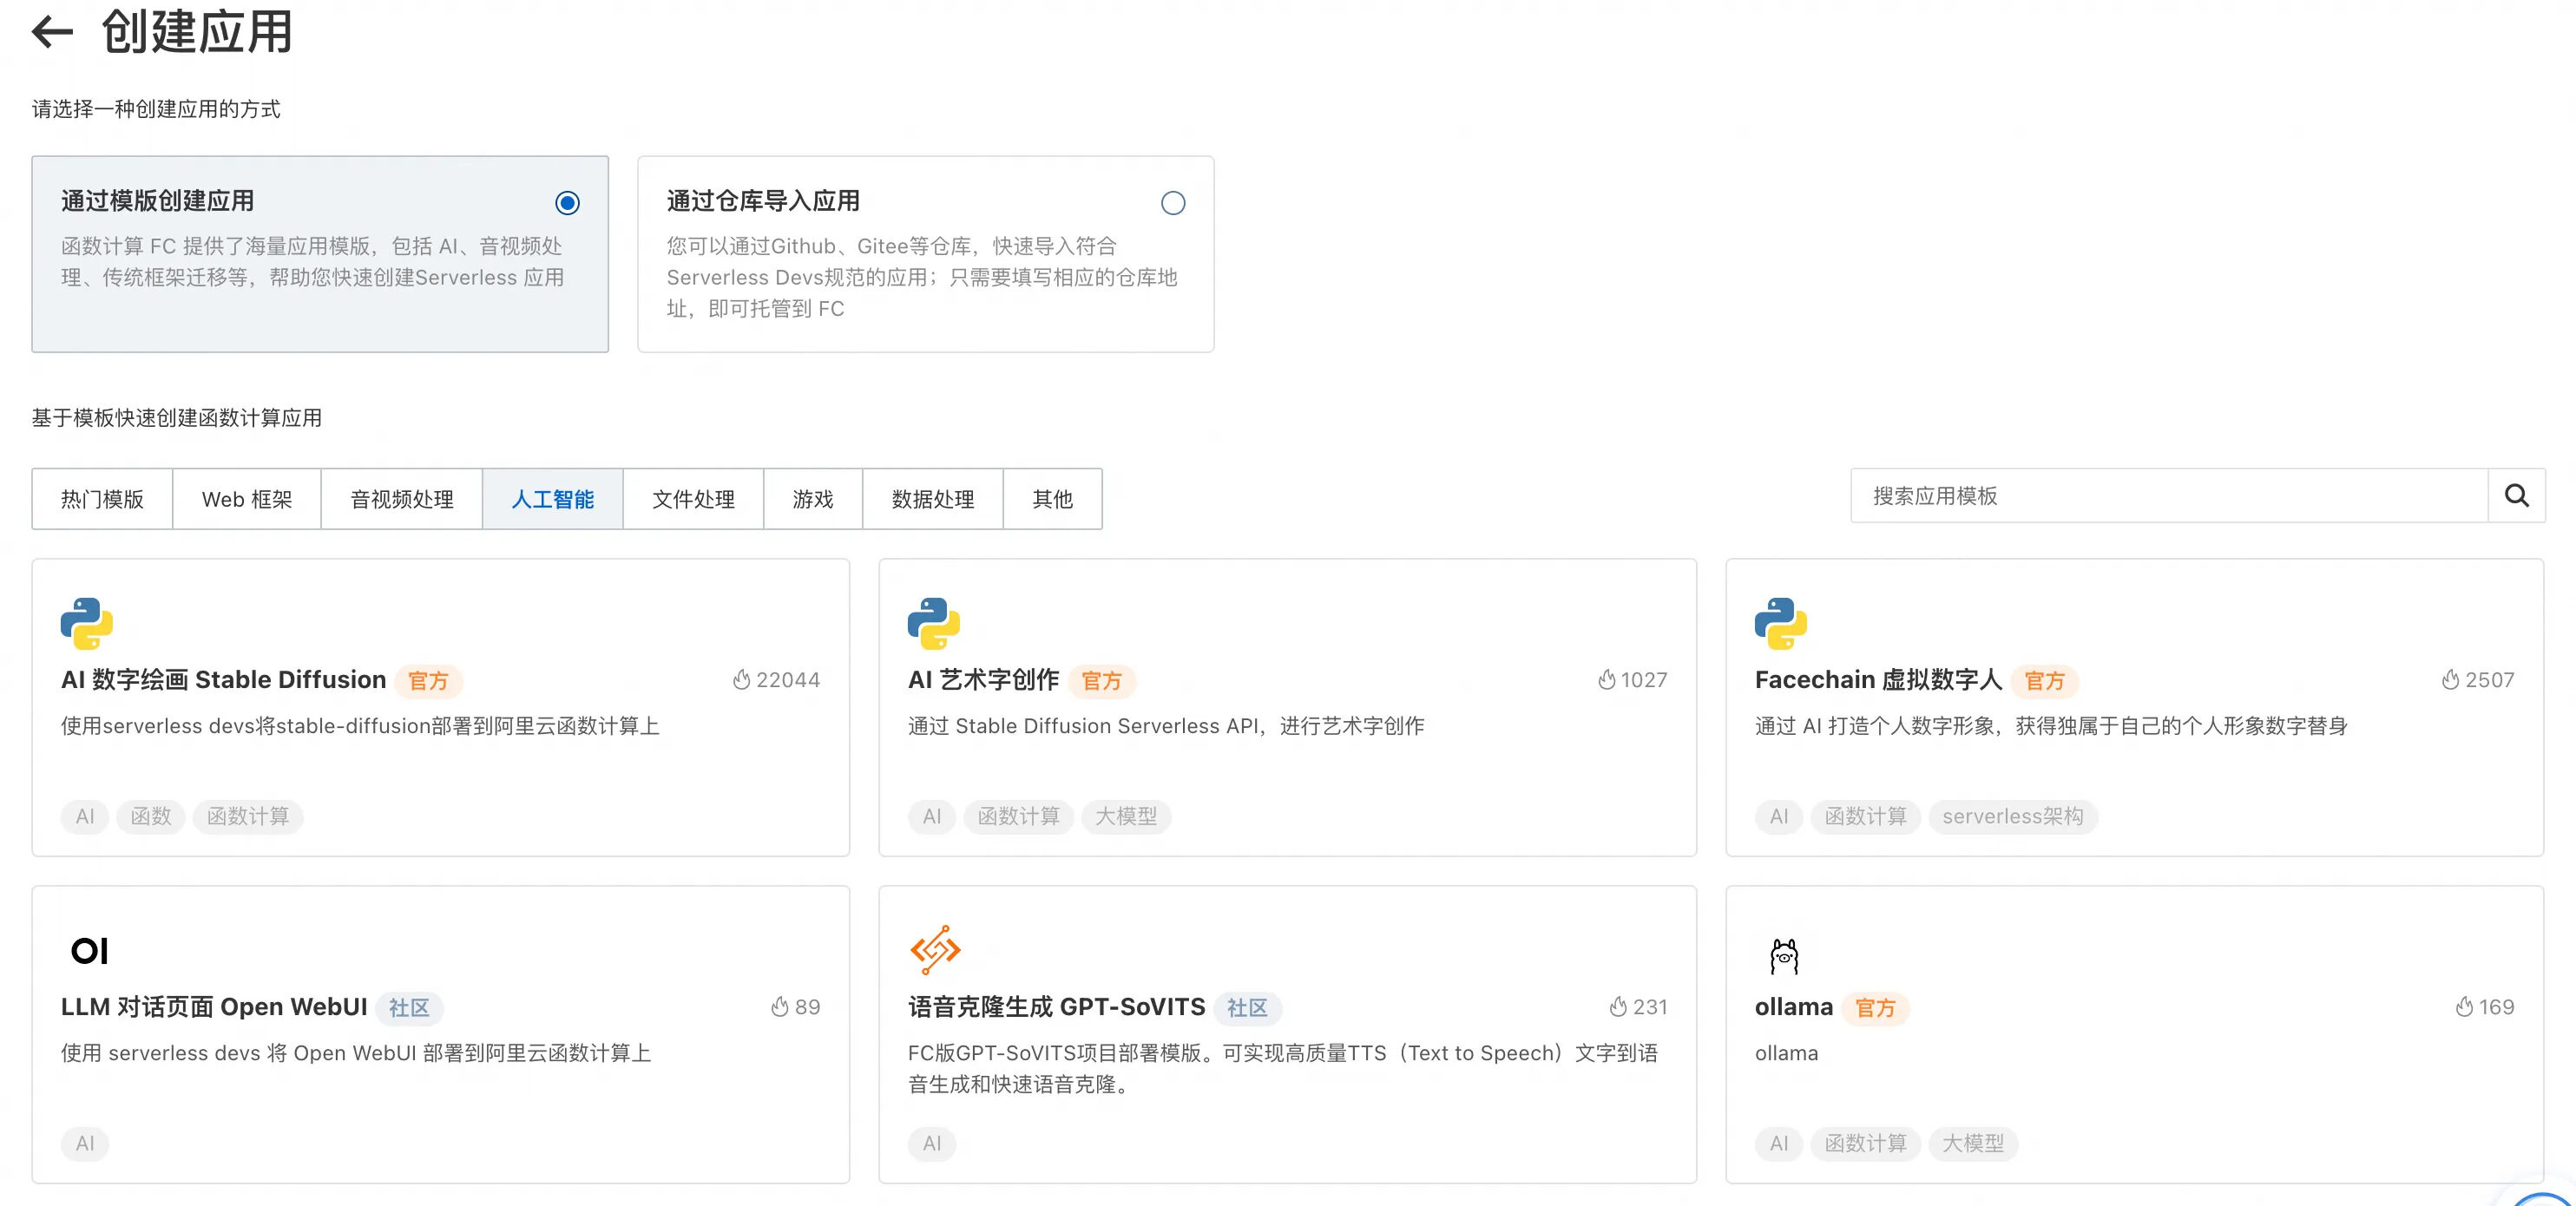Click the Python icon on Facechain card
Viewport: 2576px width, 1206px height.
(x=1780, y=624)
